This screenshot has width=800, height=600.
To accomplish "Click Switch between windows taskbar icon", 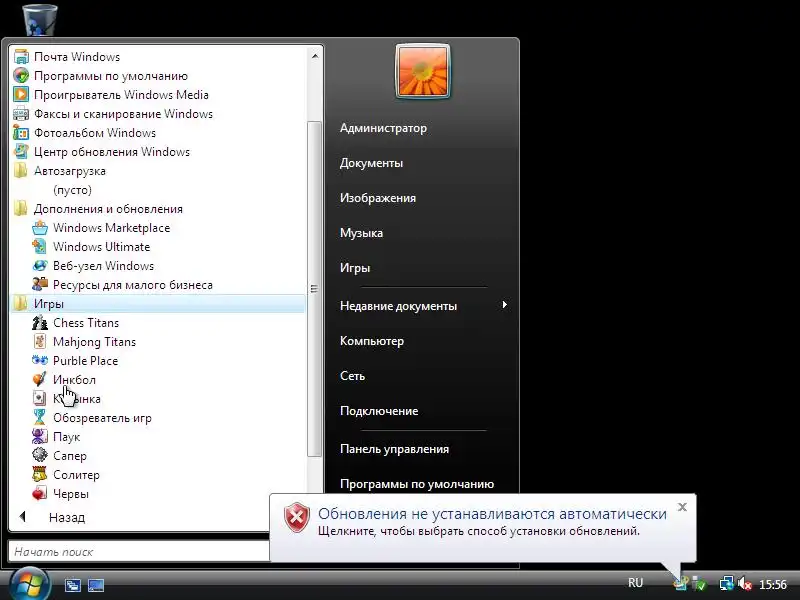I will [x=73, y=585].
